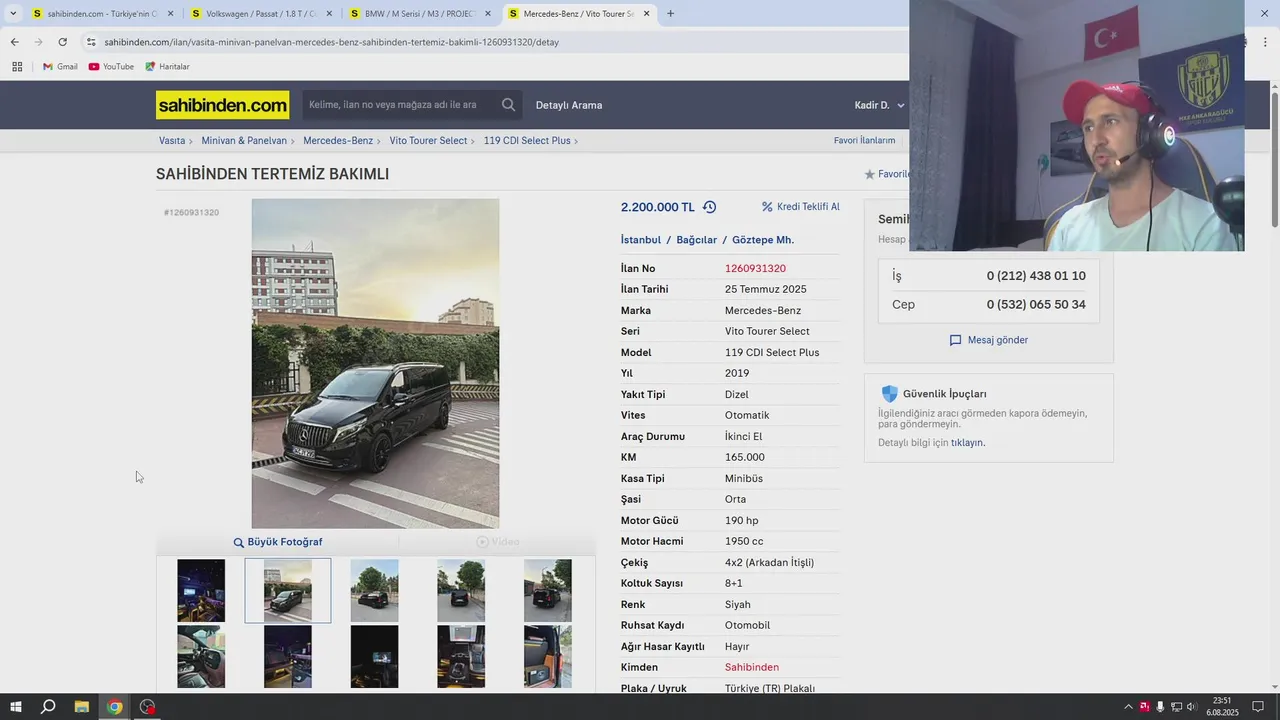Click the volume tray icon
The image size is (1280, 720).
click(1191, 707)
